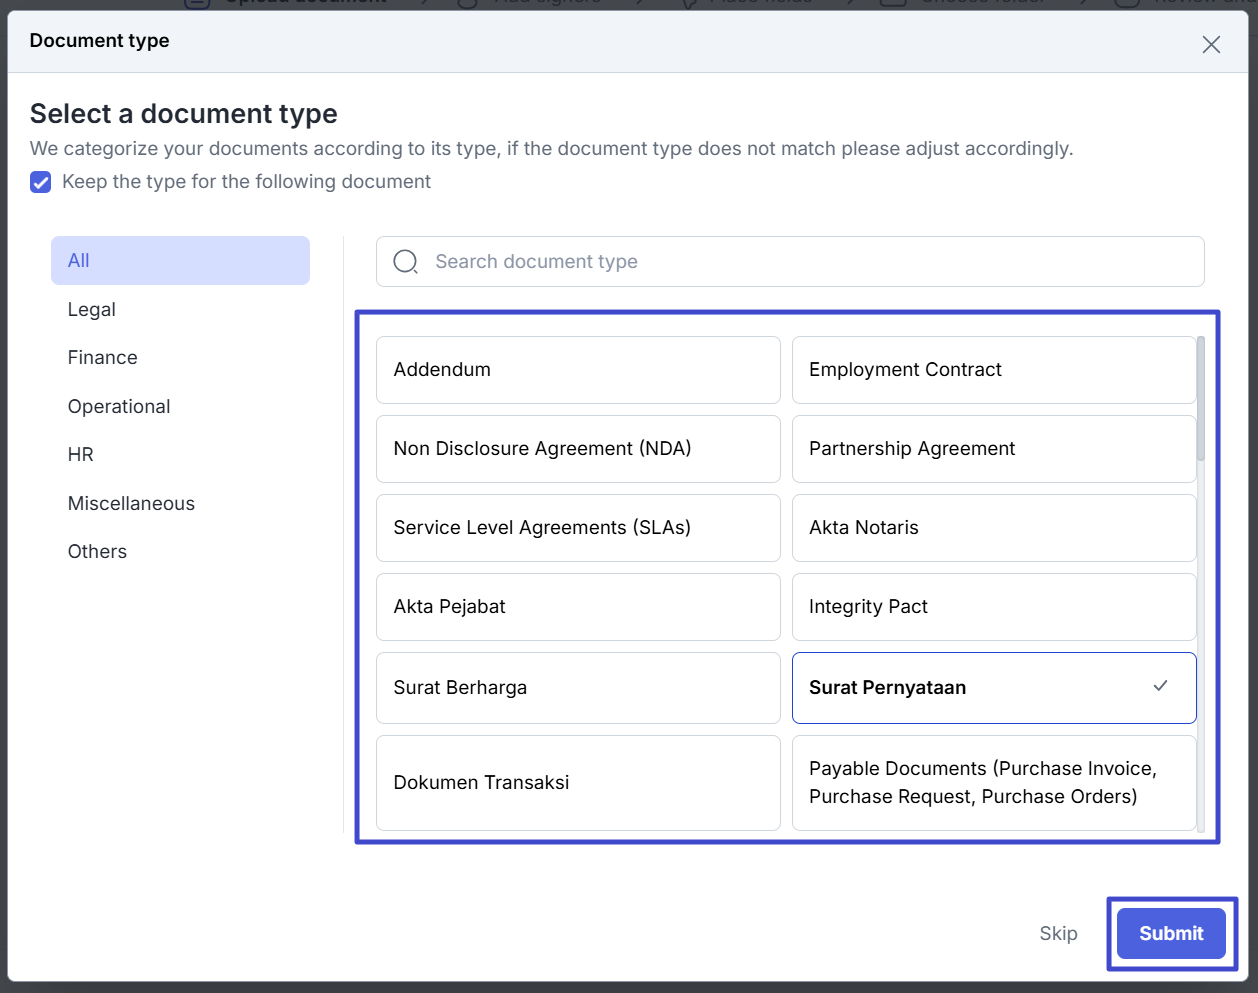Uncheck Keep the type for following document
The image size is (1258, 993).
click(x=41, y=182)
